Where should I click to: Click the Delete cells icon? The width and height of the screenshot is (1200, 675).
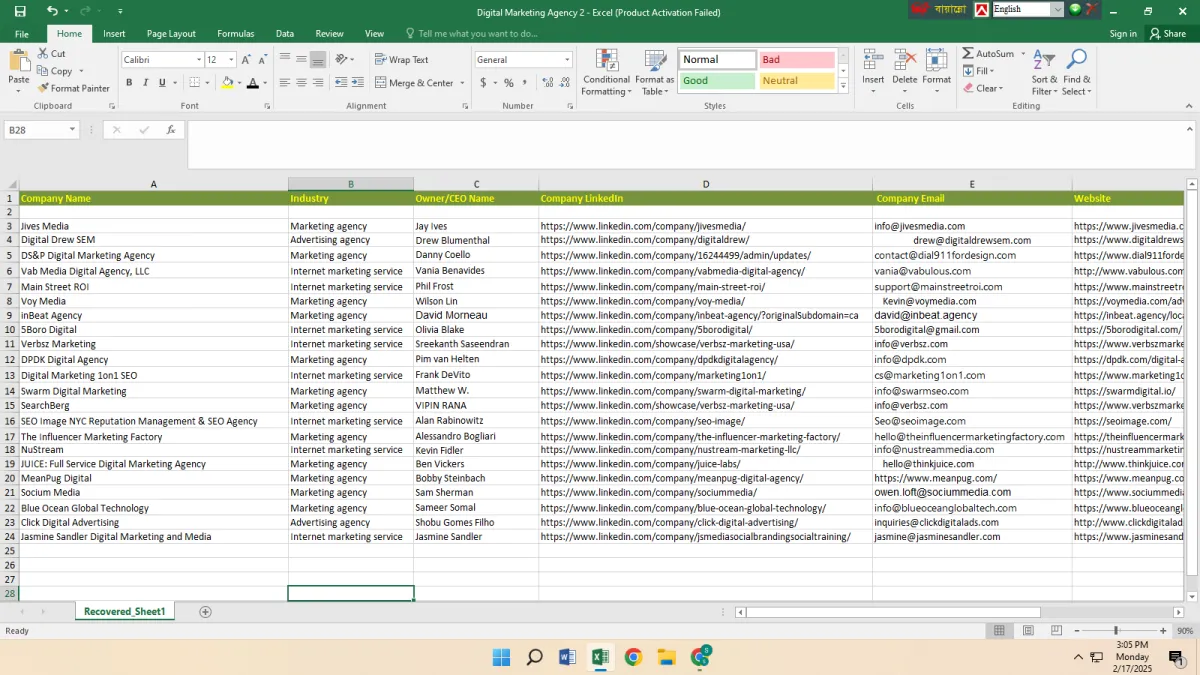pos(905,60)
